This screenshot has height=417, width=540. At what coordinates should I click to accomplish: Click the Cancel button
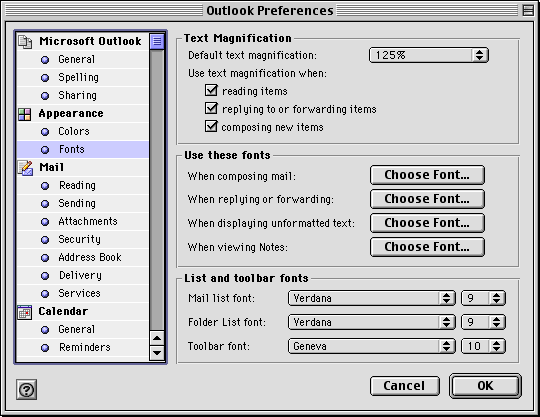pyautogui.click(x=405, y=386)
